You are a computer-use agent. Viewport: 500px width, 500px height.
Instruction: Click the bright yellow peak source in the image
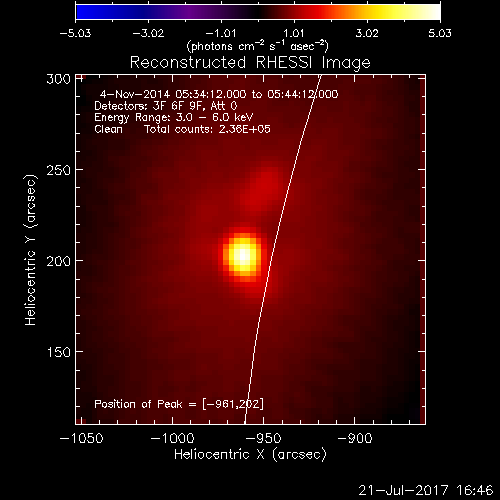[244, 255]
